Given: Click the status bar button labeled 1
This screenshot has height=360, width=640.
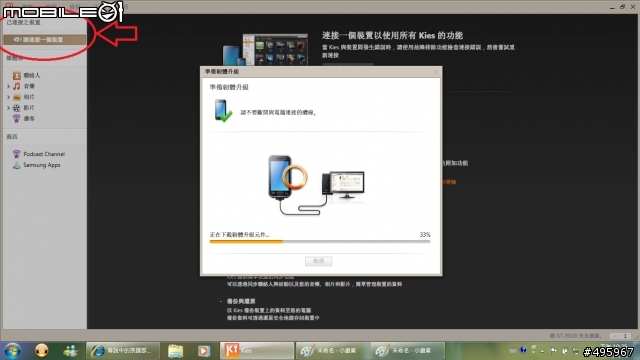Looking at the screenshot, I should 620,336.
